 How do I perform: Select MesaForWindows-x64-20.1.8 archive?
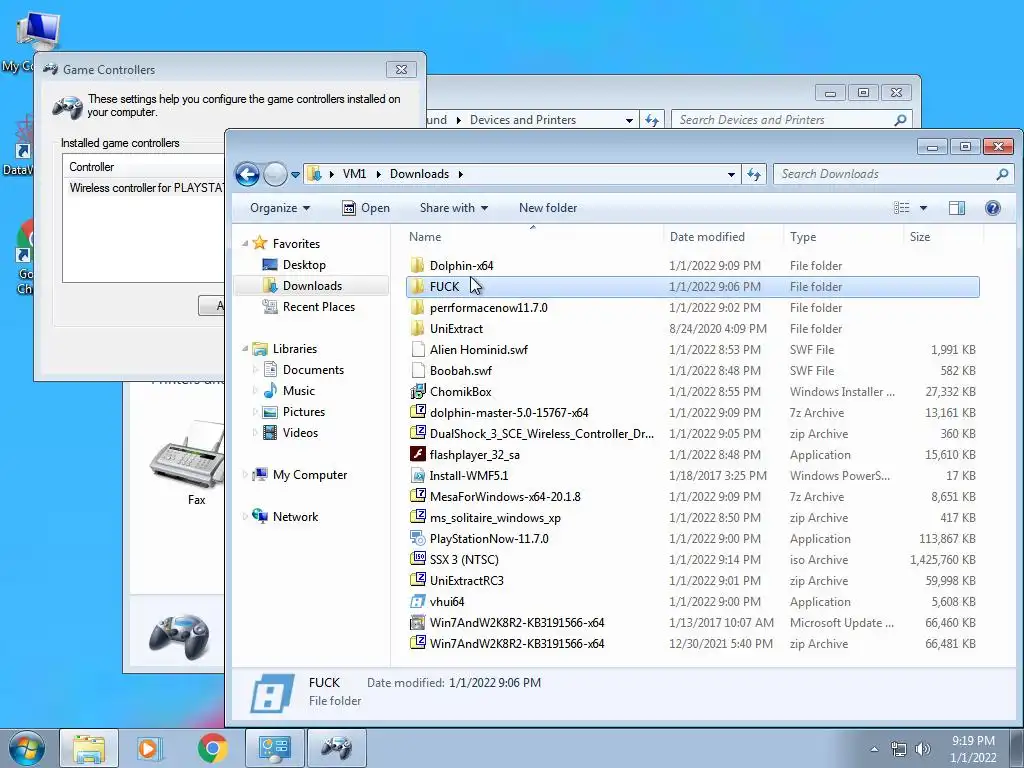pos(692,496)
